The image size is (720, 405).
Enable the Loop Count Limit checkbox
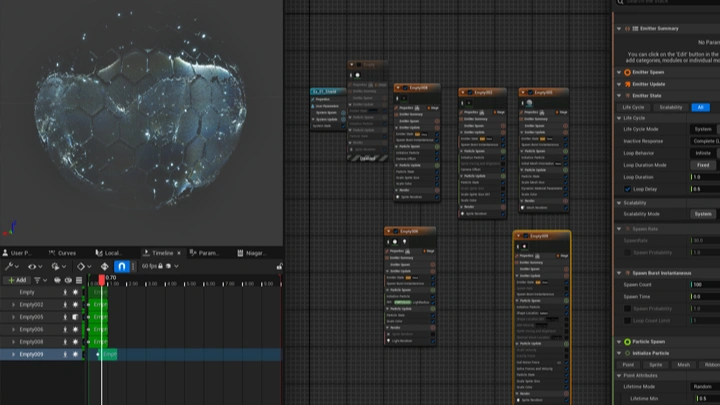pos(626,321)
